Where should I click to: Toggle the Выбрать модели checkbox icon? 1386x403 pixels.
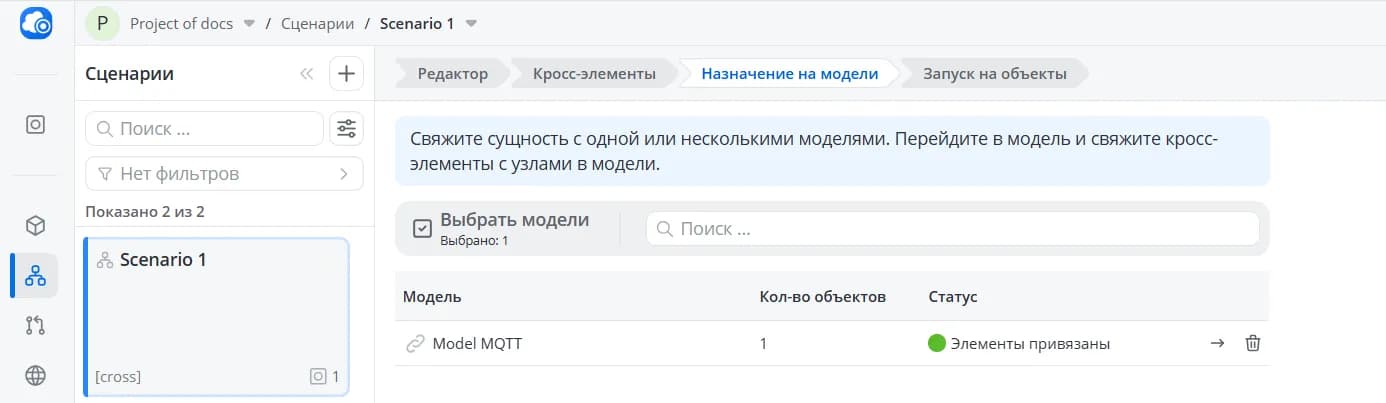click(422, 229)
